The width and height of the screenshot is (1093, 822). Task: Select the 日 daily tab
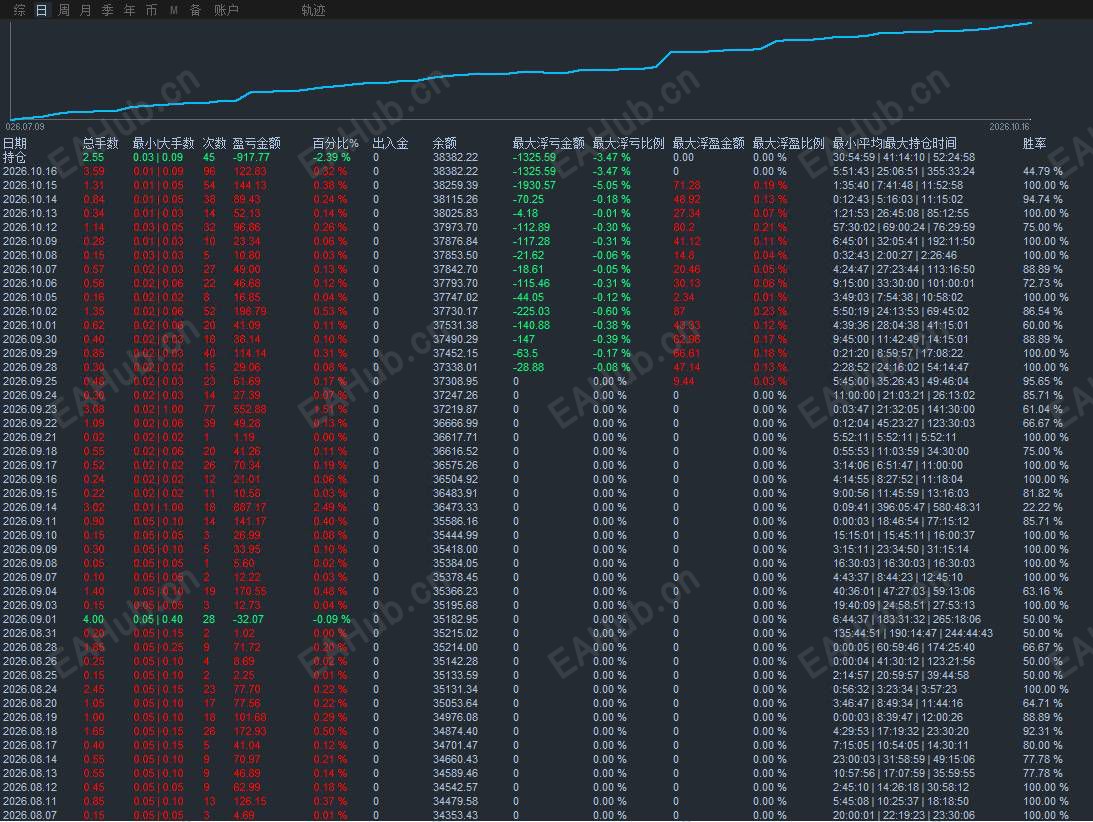(x=42, y=10)
